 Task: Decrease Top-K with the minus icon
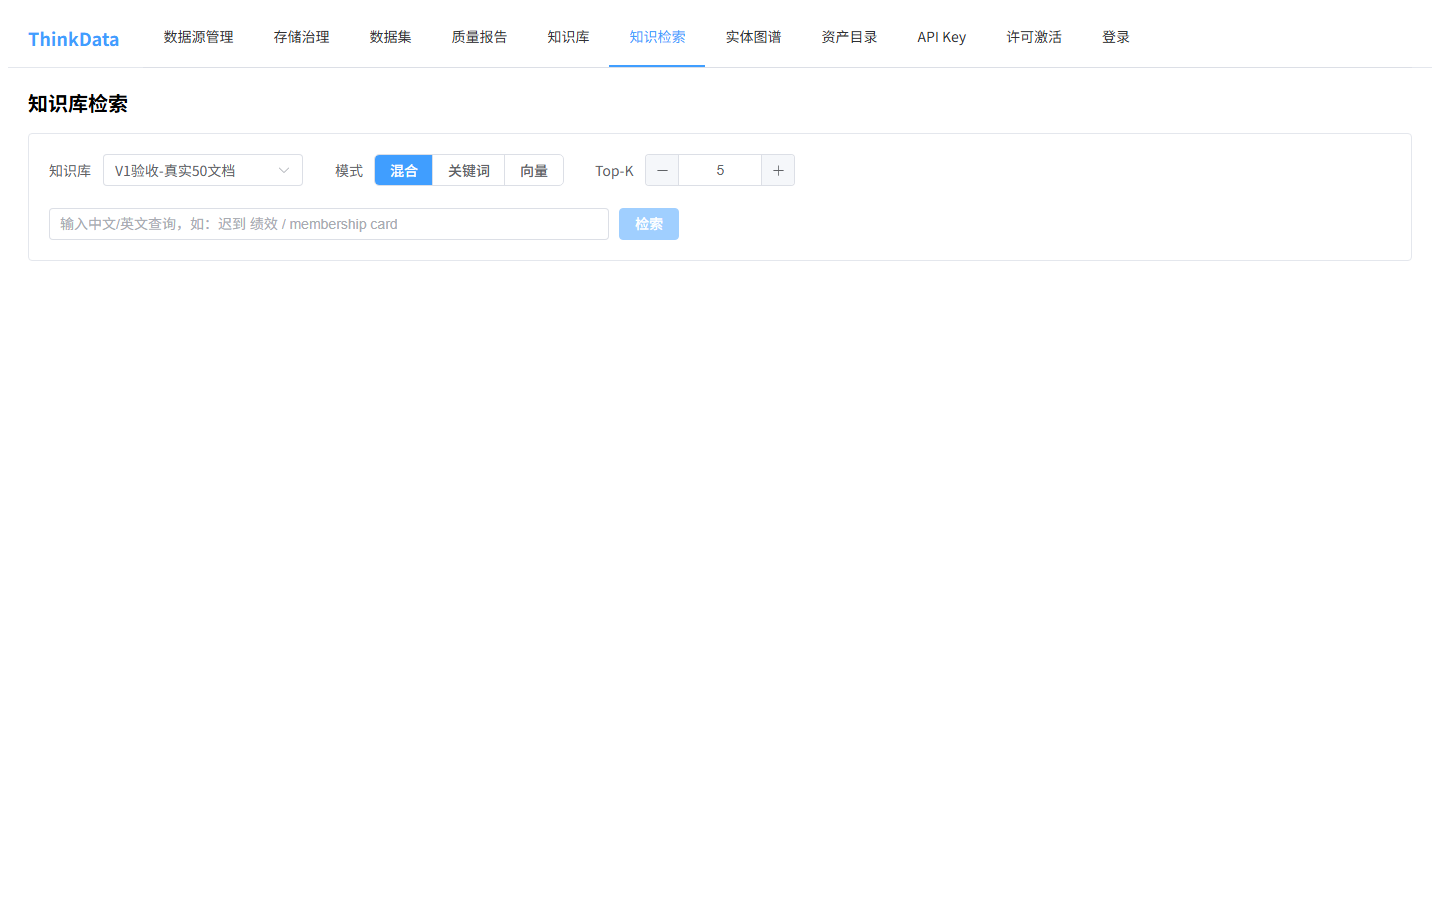(662, 170)
